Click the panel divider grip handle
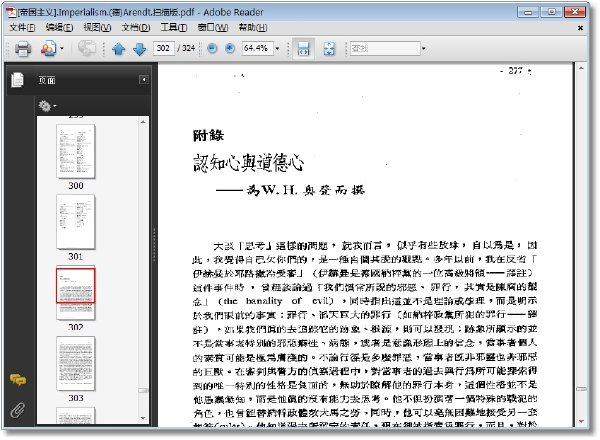Image resolution: width=600 pixels, height=440 pixels. [154, 245]
